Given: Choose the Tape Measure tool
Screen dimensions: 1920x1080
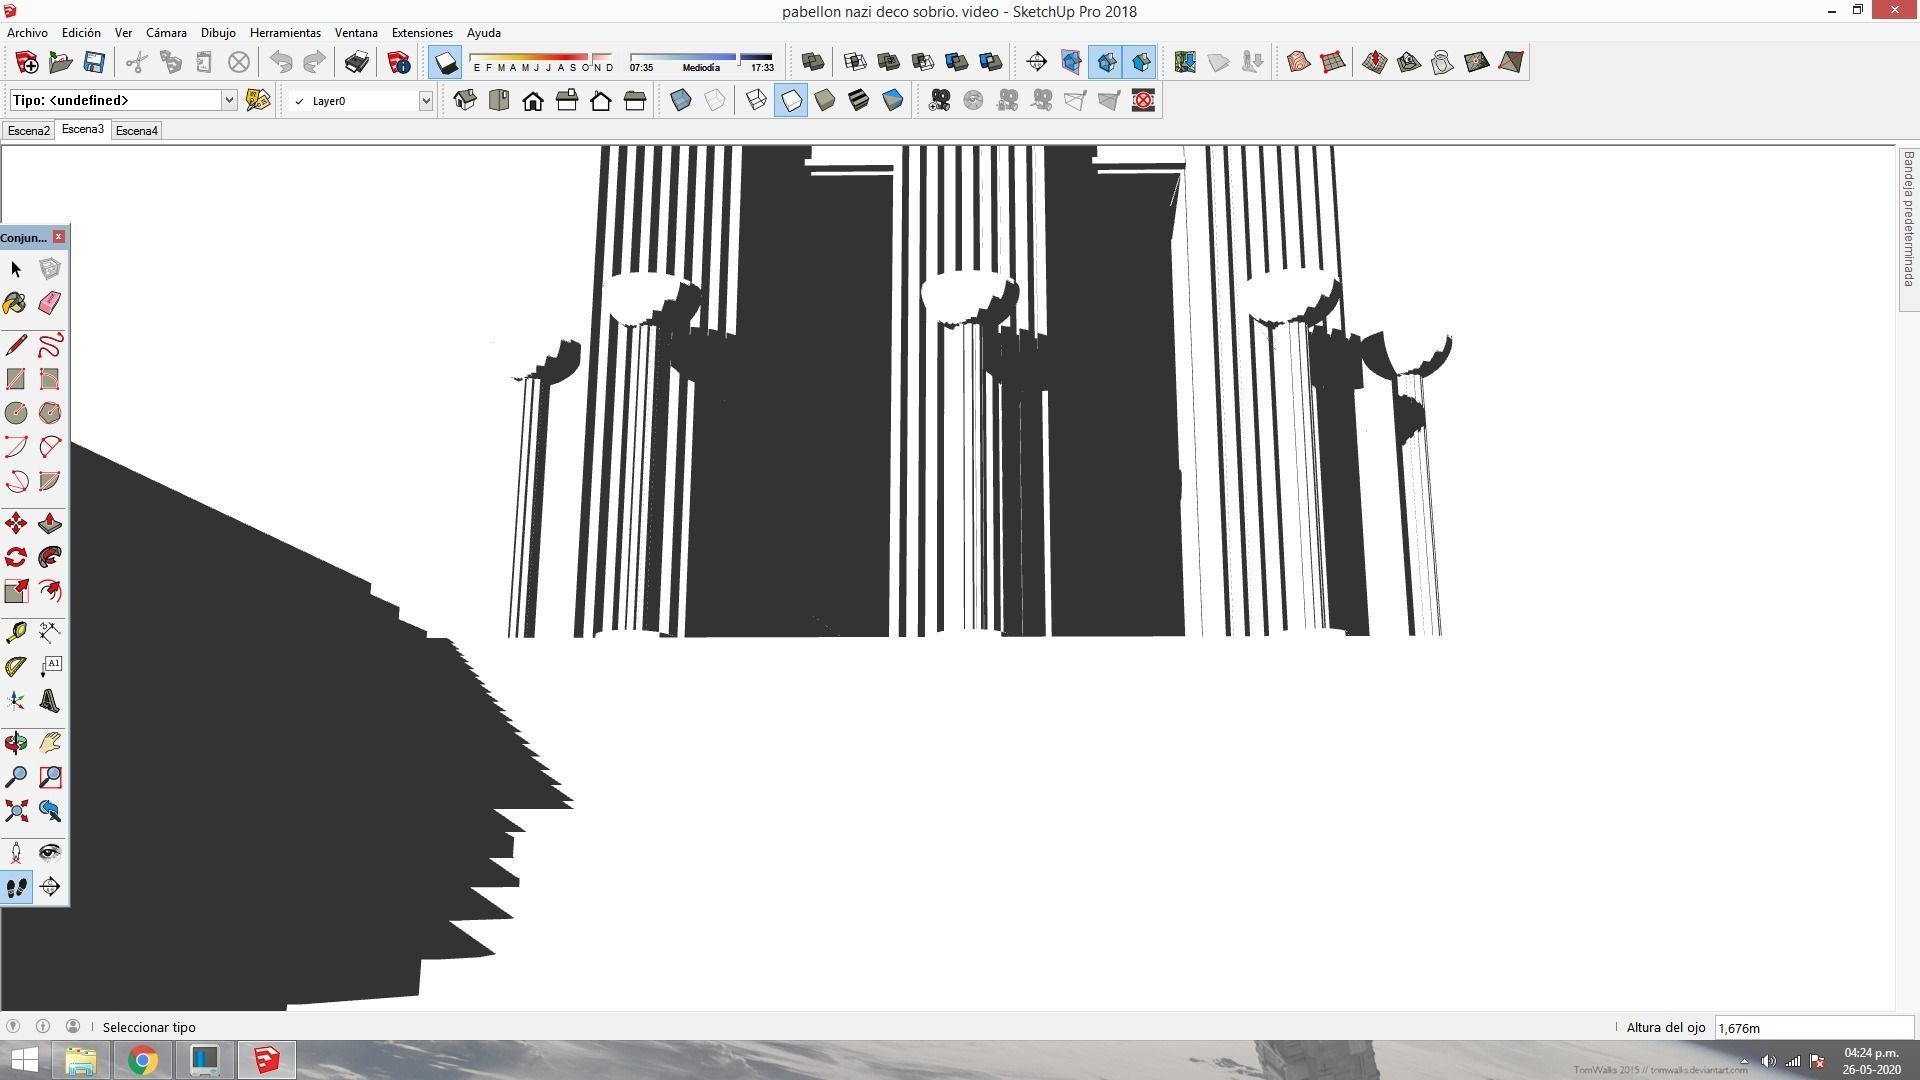Looking at the screenshot, I should point(15,632).
